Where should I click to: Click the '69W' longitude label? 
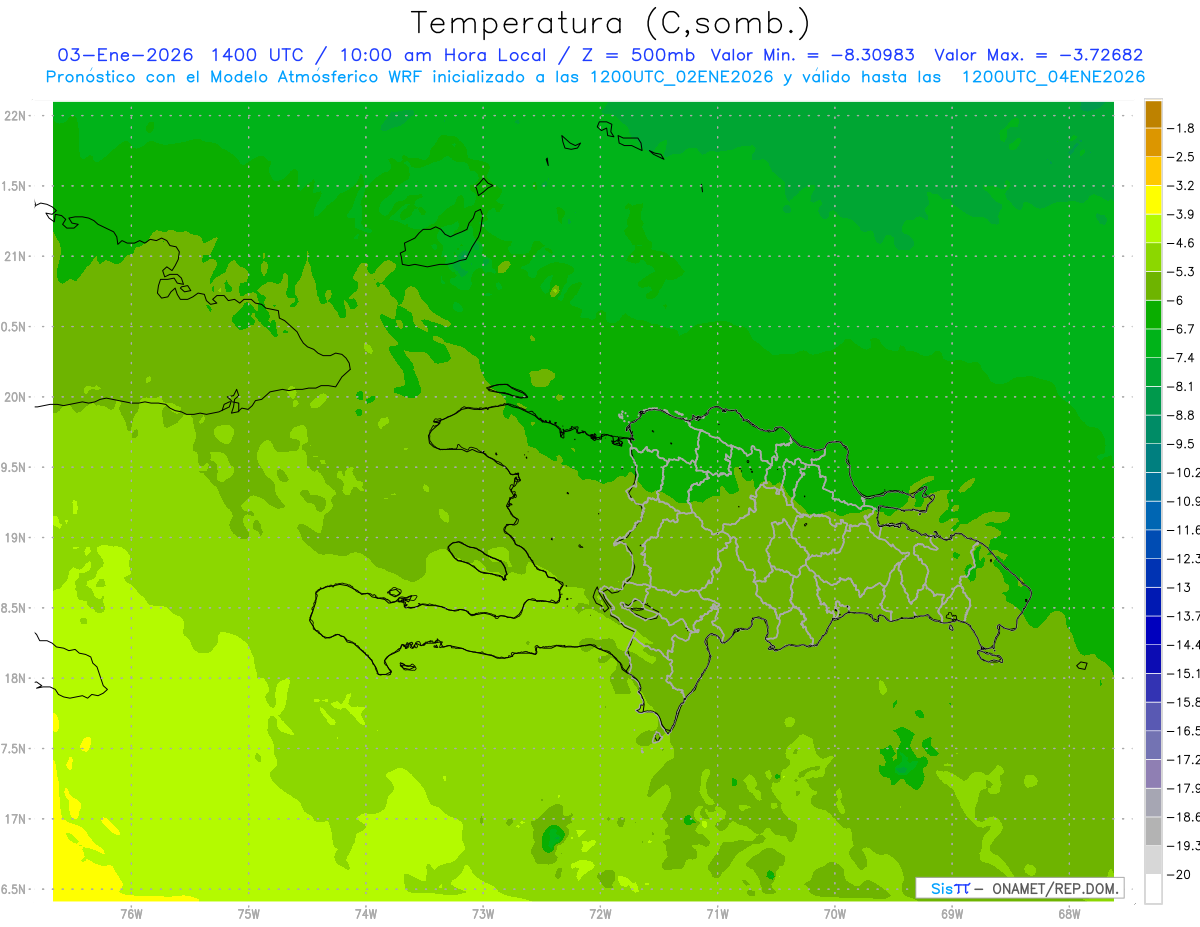coord(951,913)
